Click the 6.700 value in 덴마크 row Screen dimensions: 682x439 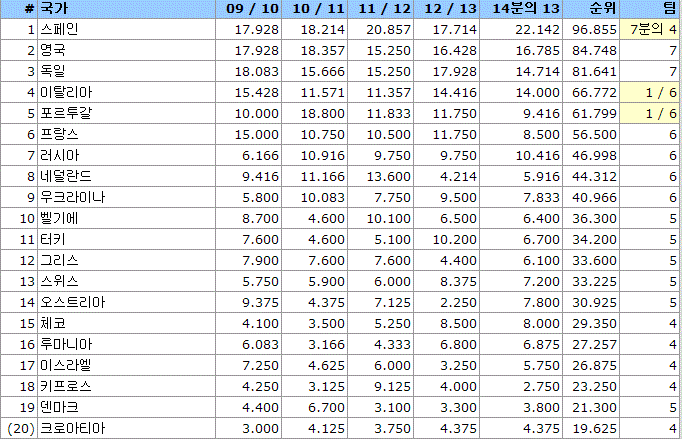(326, 407)
